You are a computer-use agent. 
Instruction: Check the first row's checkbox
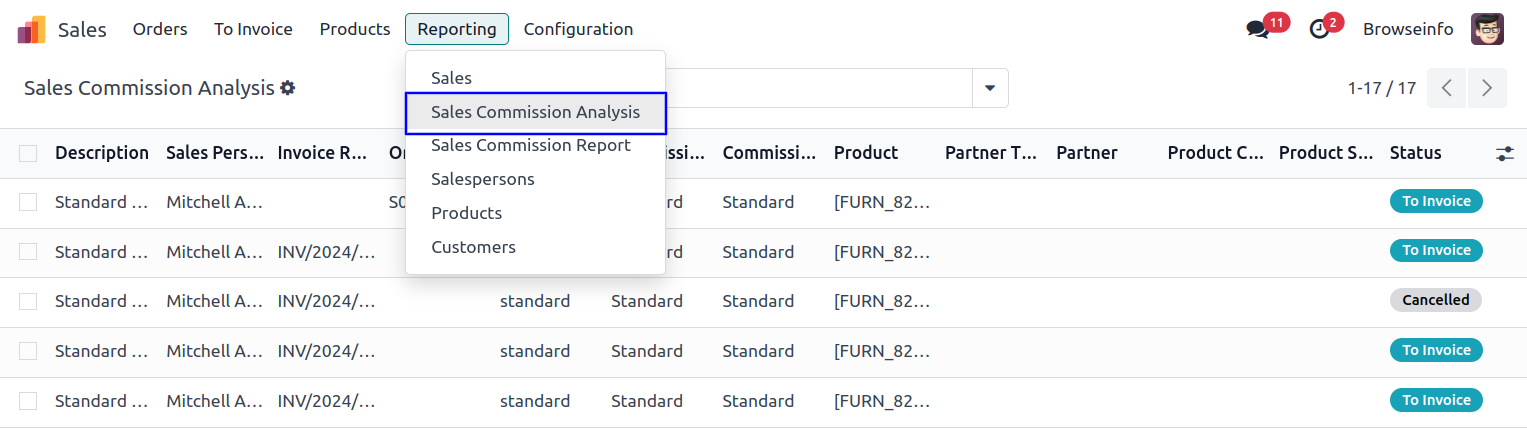(x=28, y=202)
